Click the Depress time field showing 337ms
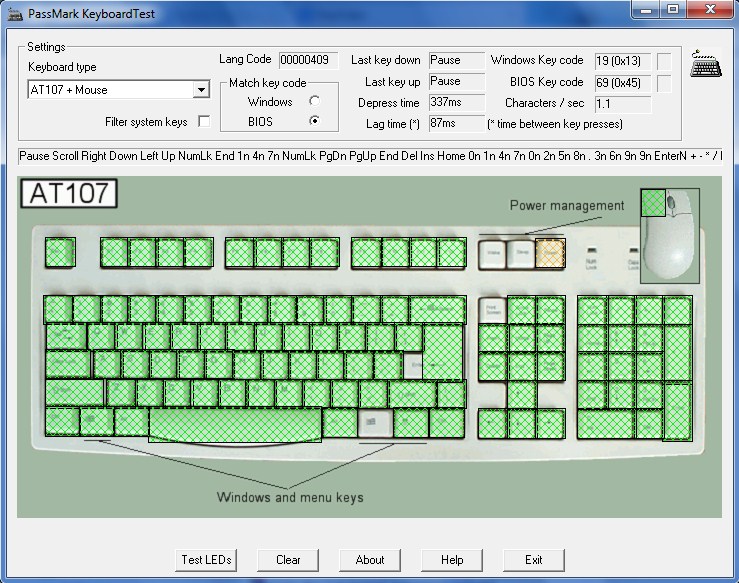The image size is (739, 583). 457,102
